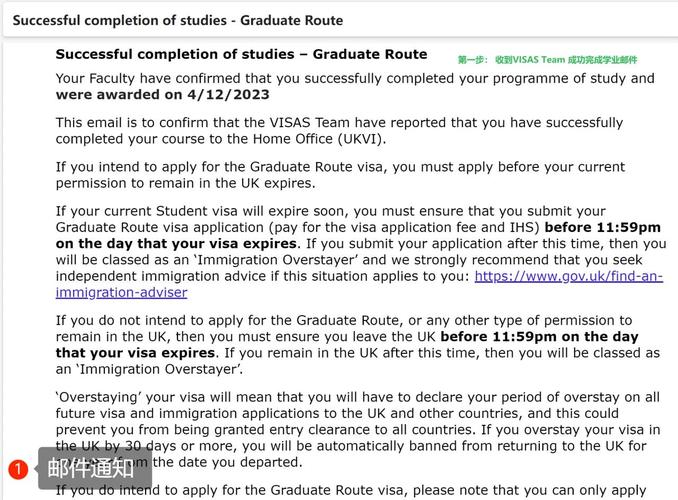Image resolution: width=678 pixels, height=500 pixels.
Task: Click the 邮件通知 caption label
Action: tap(90, 467)
